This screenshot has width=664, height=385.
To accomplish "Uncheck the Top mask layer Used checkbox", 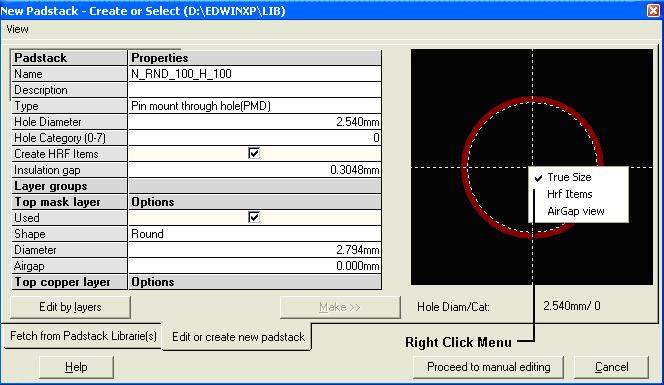I will pos(254,217).
